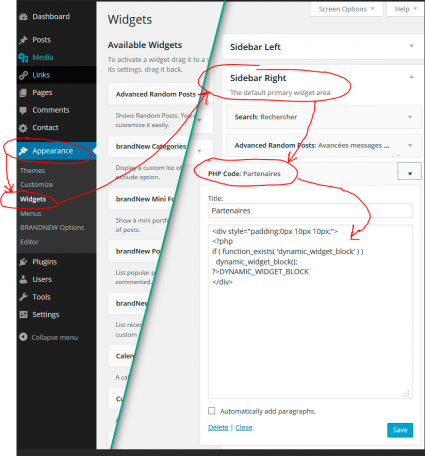Open the Dashboard gauge icon

[x=23, y=17]
